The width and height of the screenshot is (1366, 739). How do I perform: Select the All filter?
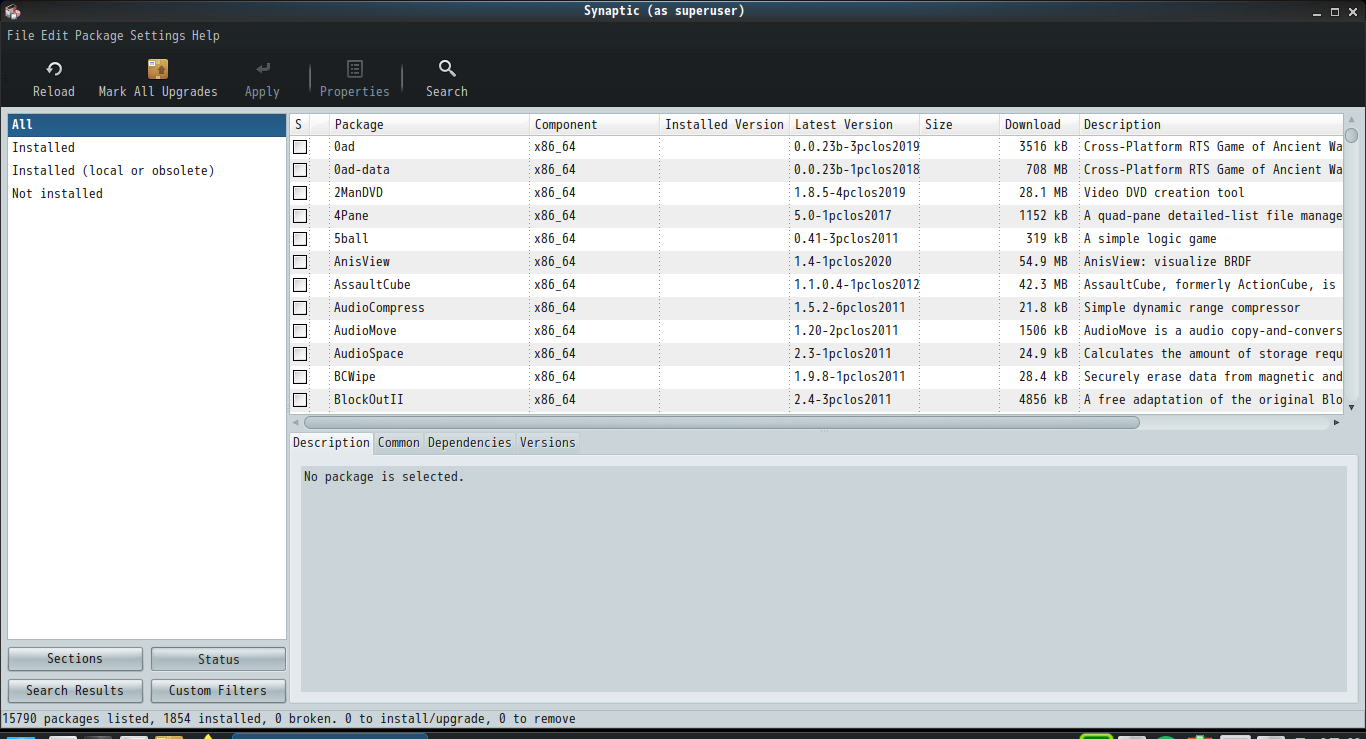click(147, 125)
